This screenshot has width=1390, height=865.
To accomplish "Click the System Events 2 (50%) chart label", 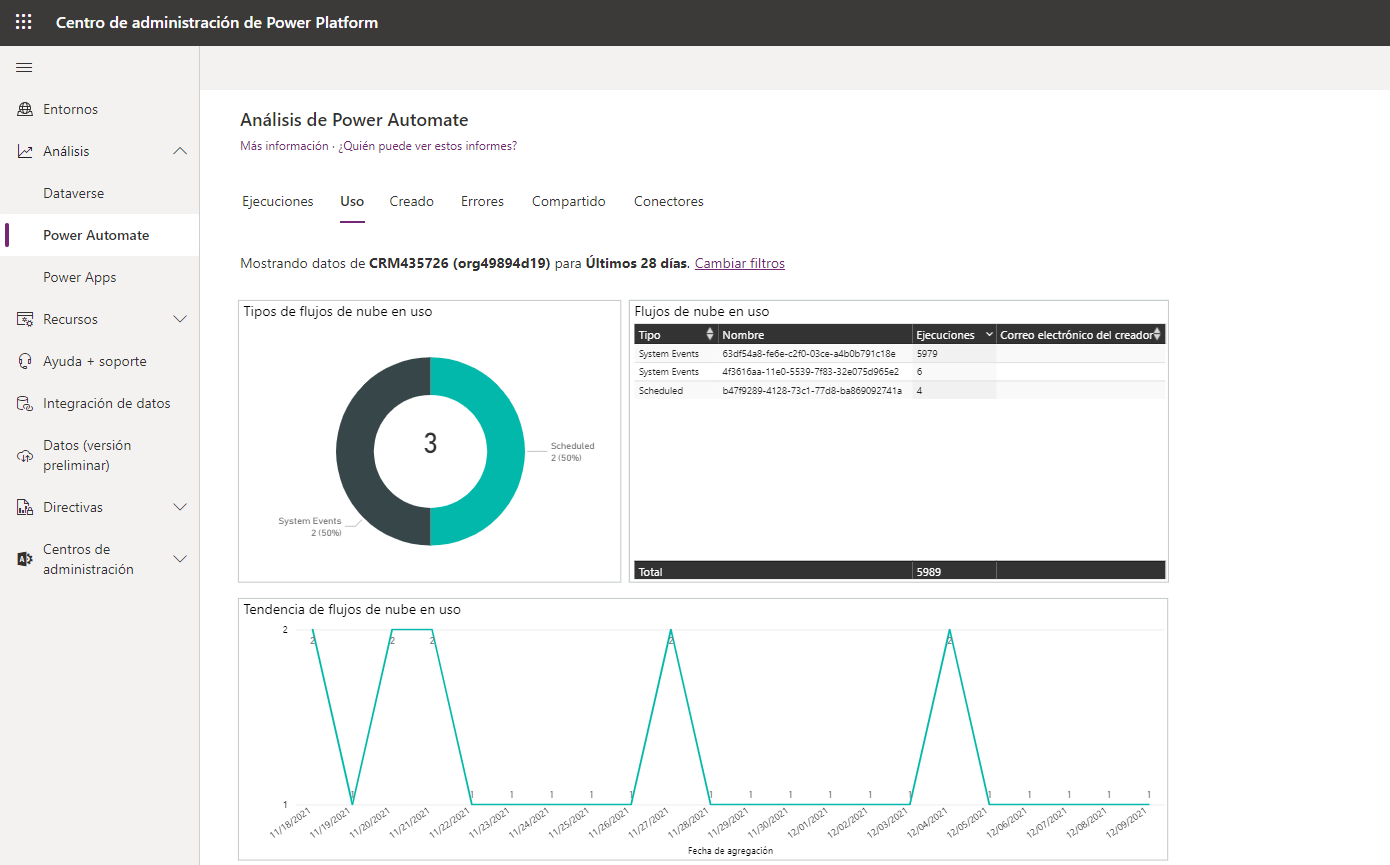I will click(x=310, y=527).
